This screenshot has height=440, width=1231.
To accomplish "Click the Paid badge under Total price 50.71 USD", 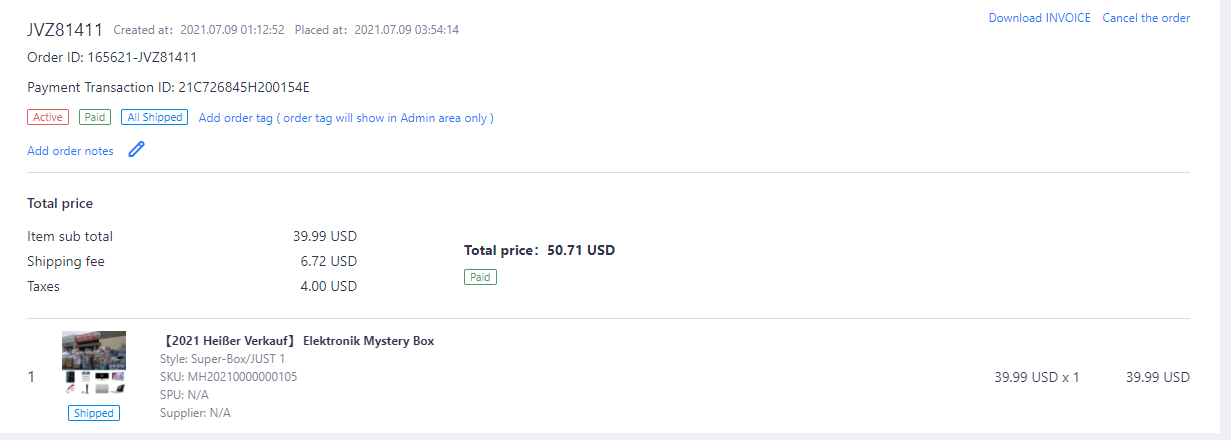I will tap(480, 277).
